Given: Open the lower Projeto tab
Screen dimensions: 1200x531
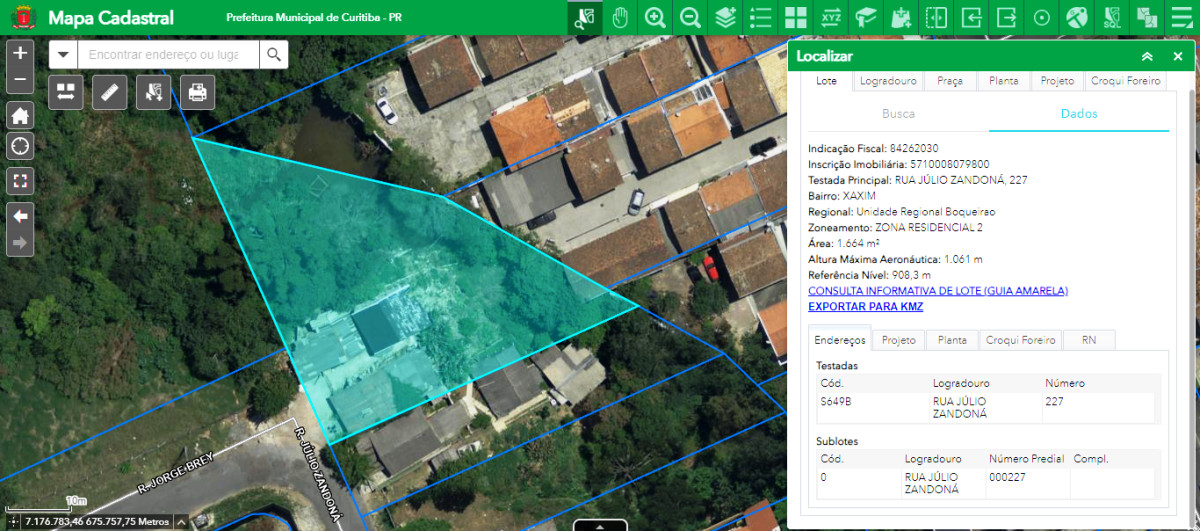Looking at the screenshot, I should tap(899, 340).
